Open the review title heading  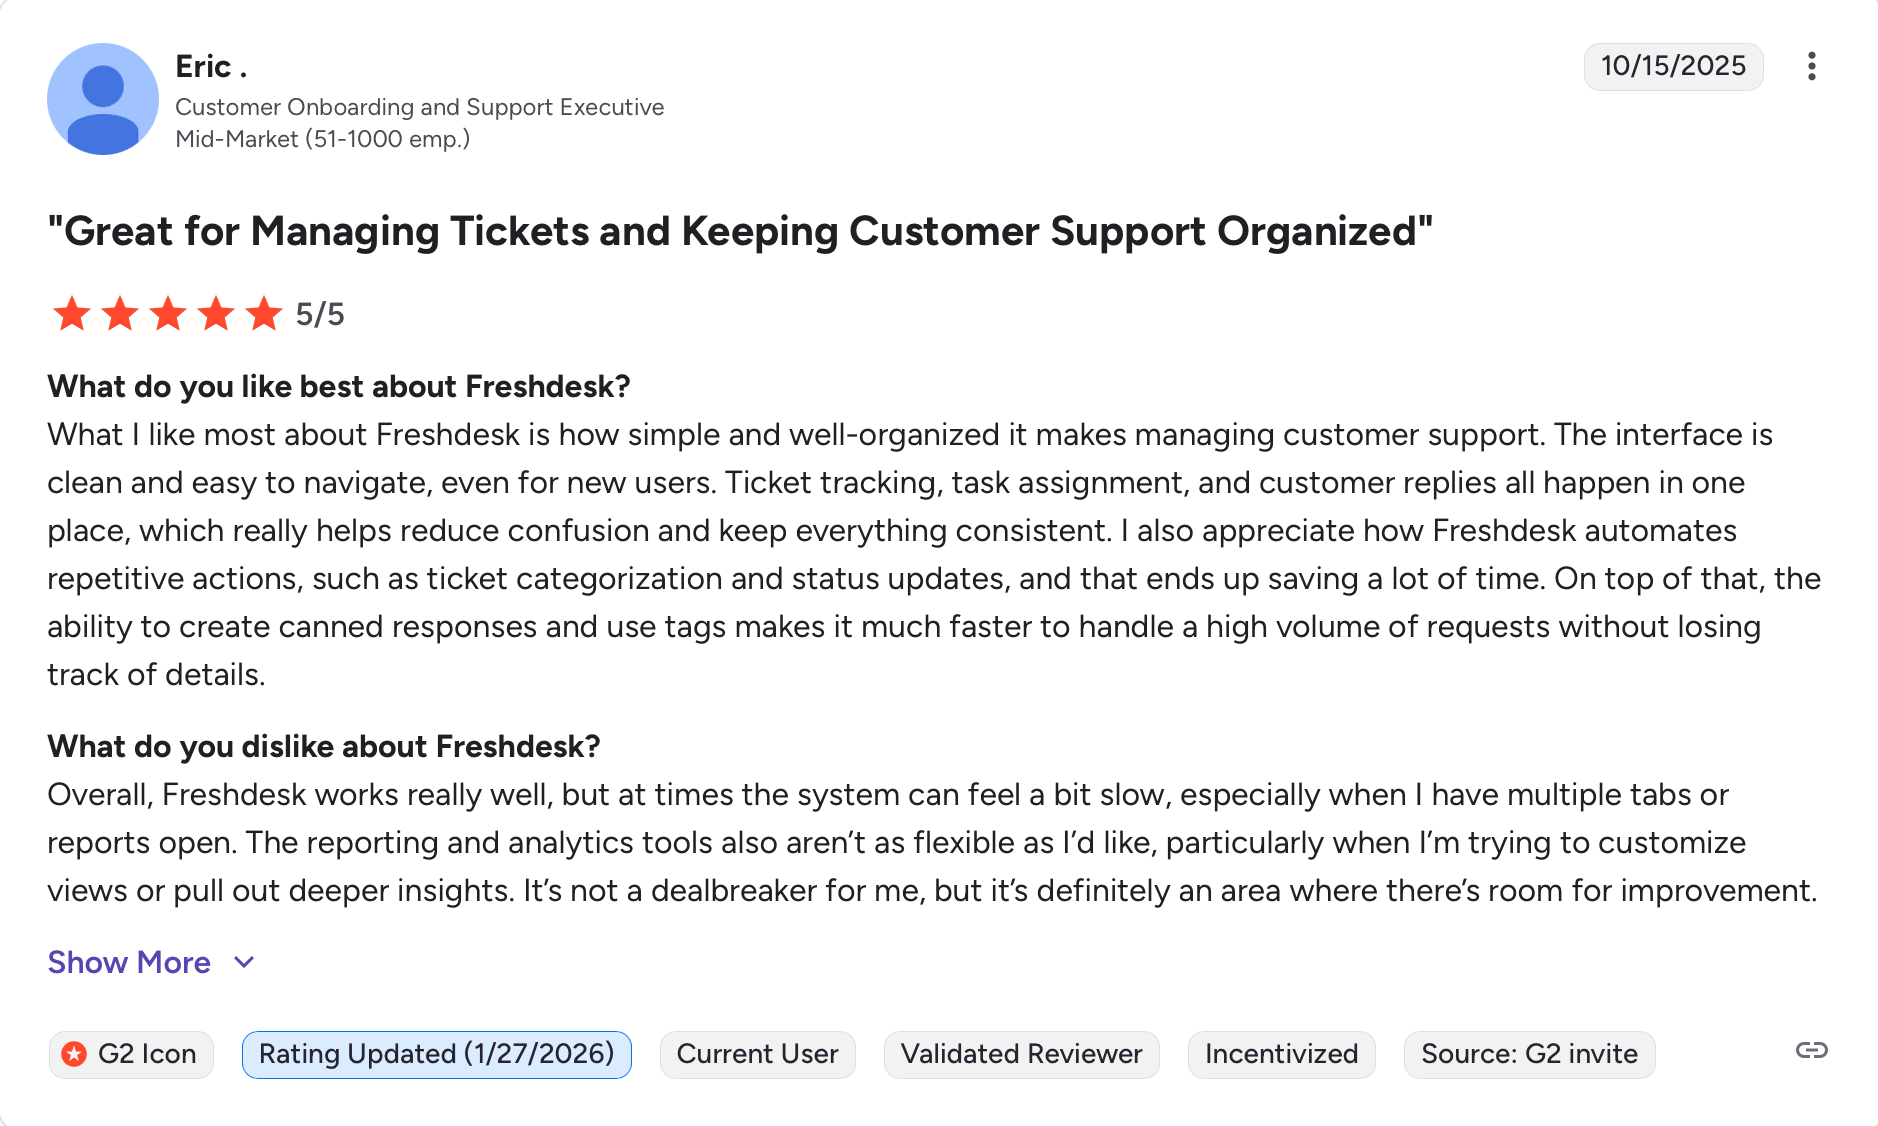tap(740, 231)
